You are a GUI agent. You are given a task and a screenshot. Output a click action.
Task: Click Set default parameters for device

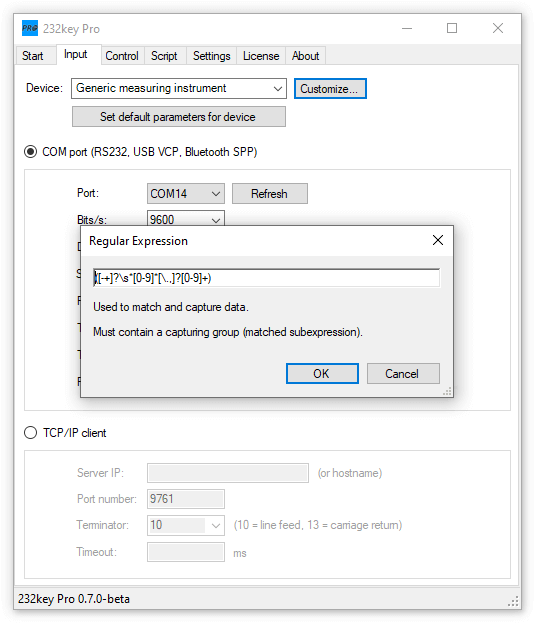click(179, 117)
